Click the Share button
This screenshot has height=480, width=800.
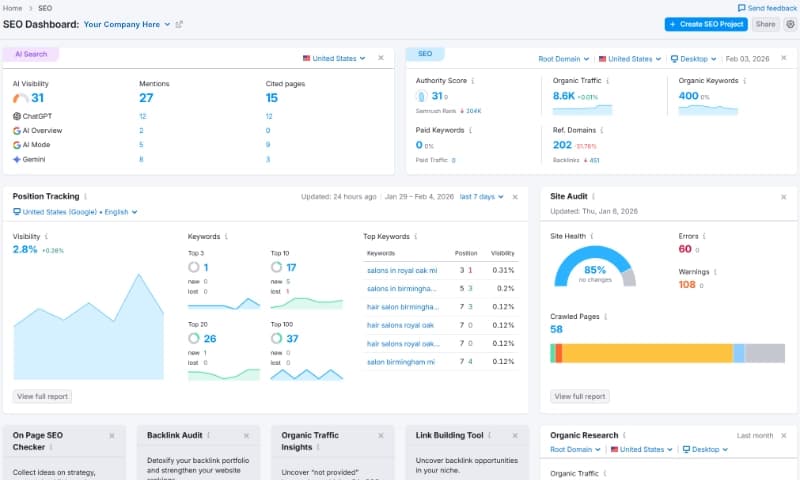[765, 24]
